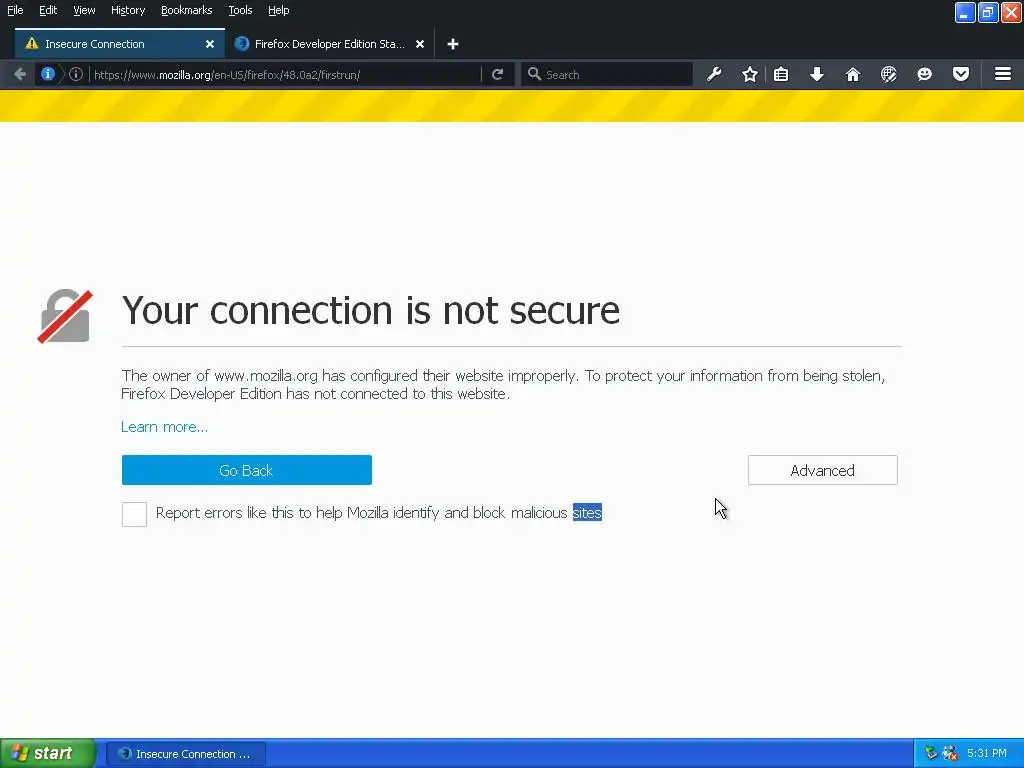Switch to the Insecure Connection tab
Image resolution: width=1024 pixels, height=768 pixels.
(x=120, y=44)
